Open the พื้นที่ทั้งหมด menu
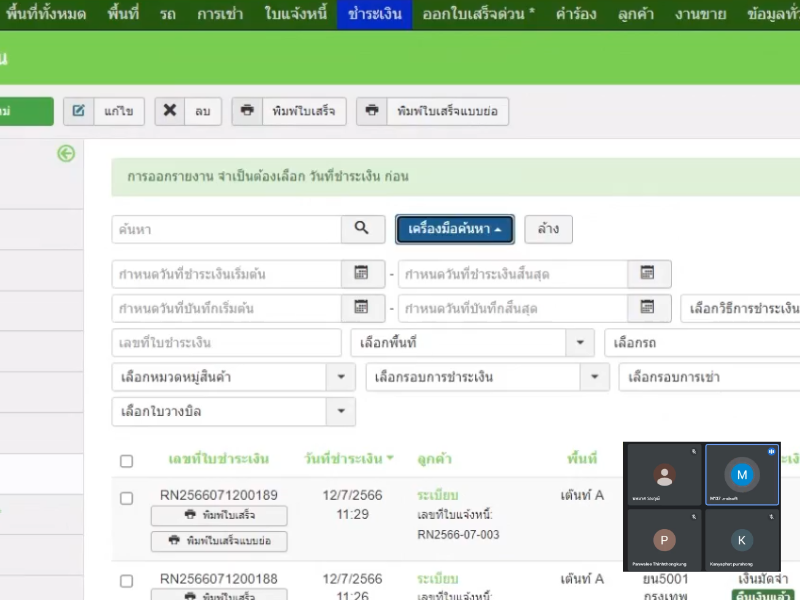The height and width of the screenshot is (600, 800). [x=45, y=14]
